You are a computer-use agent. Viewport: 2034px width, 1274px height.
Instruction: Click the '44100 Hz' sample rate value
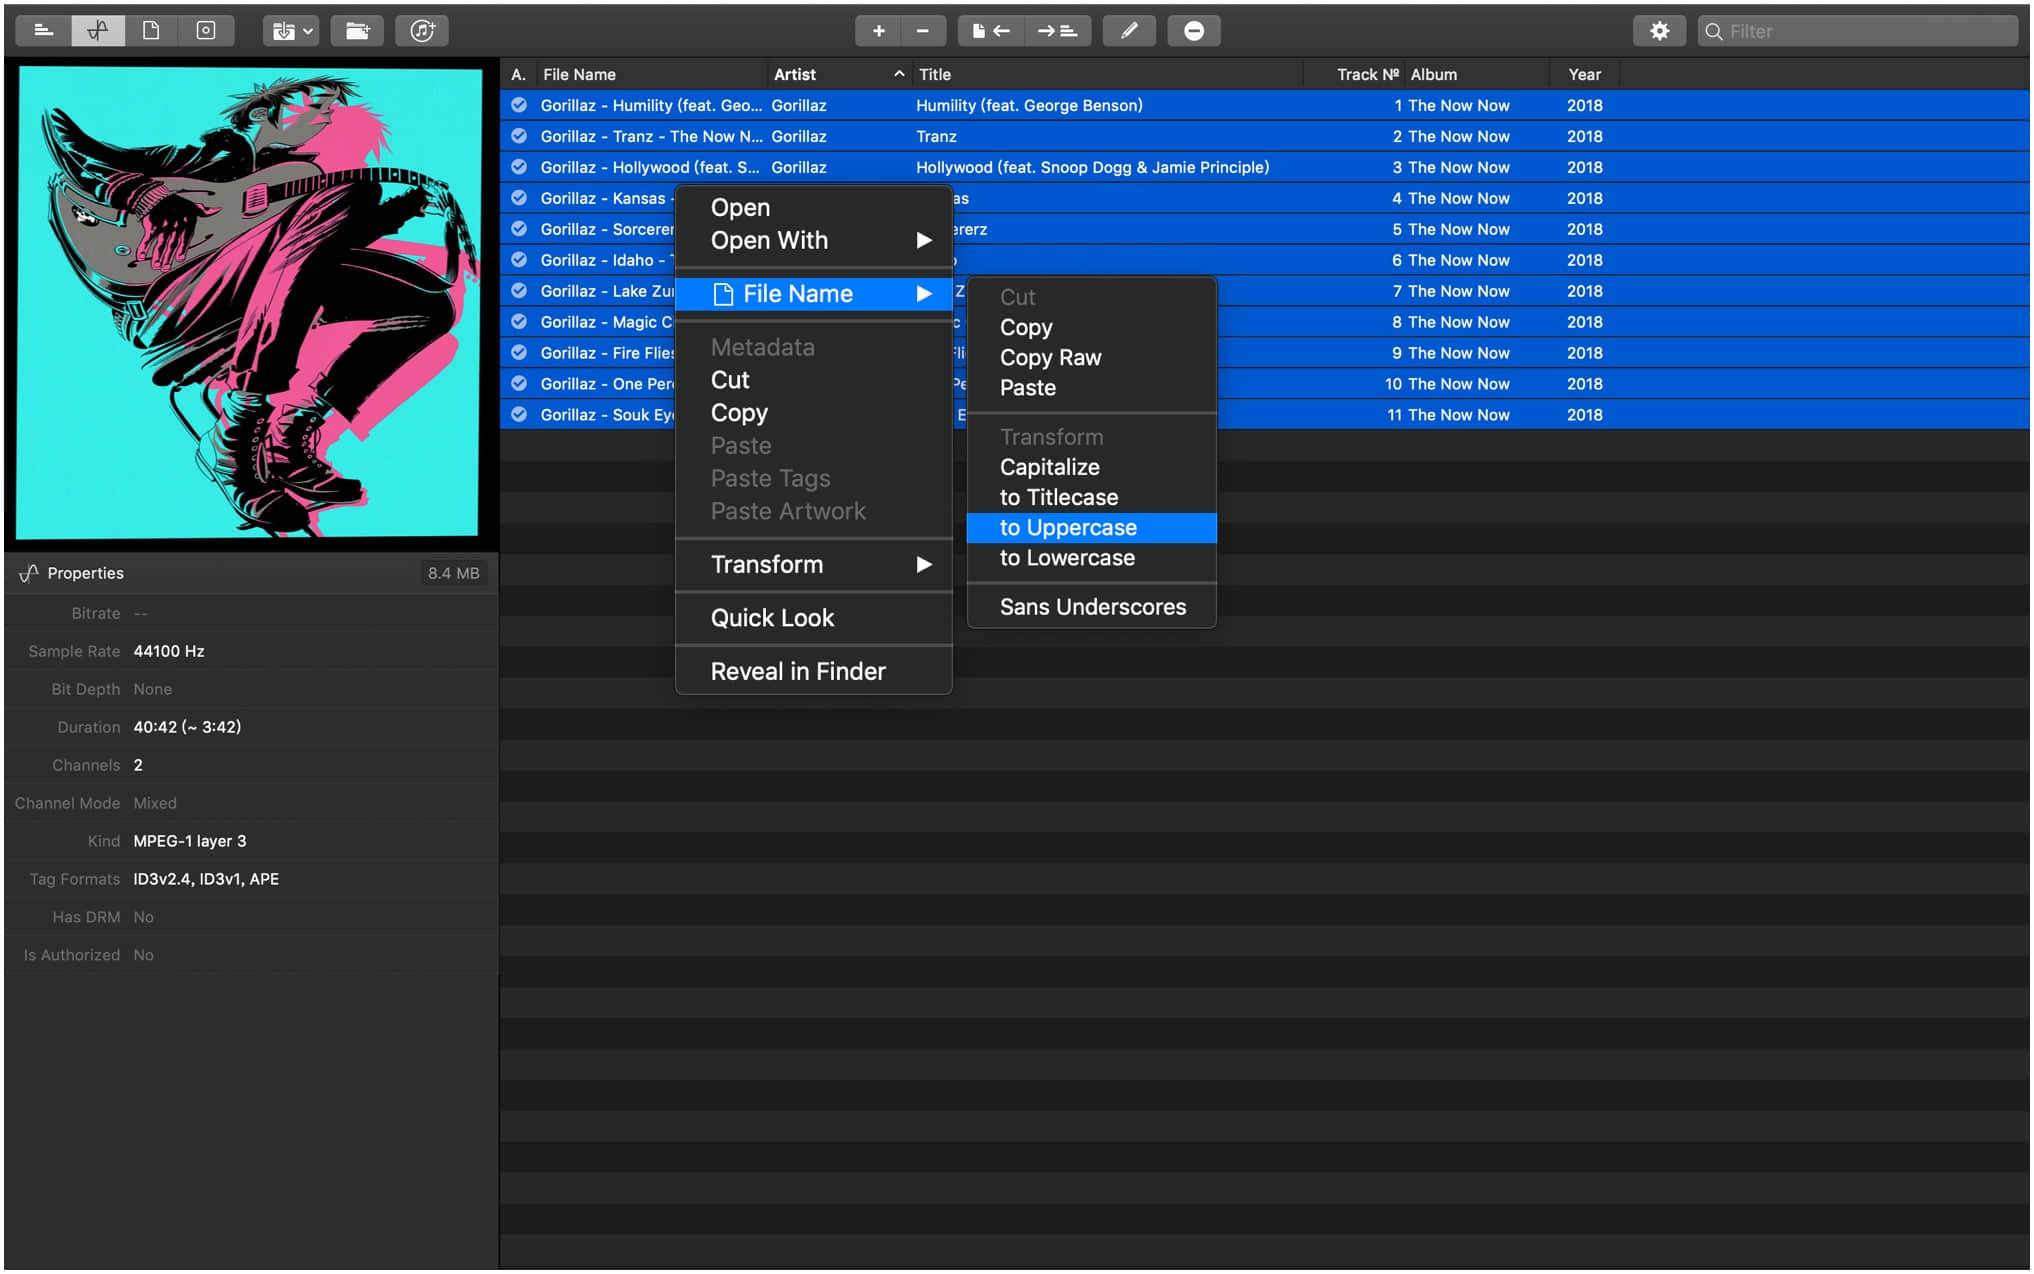(x=169, y=651)
